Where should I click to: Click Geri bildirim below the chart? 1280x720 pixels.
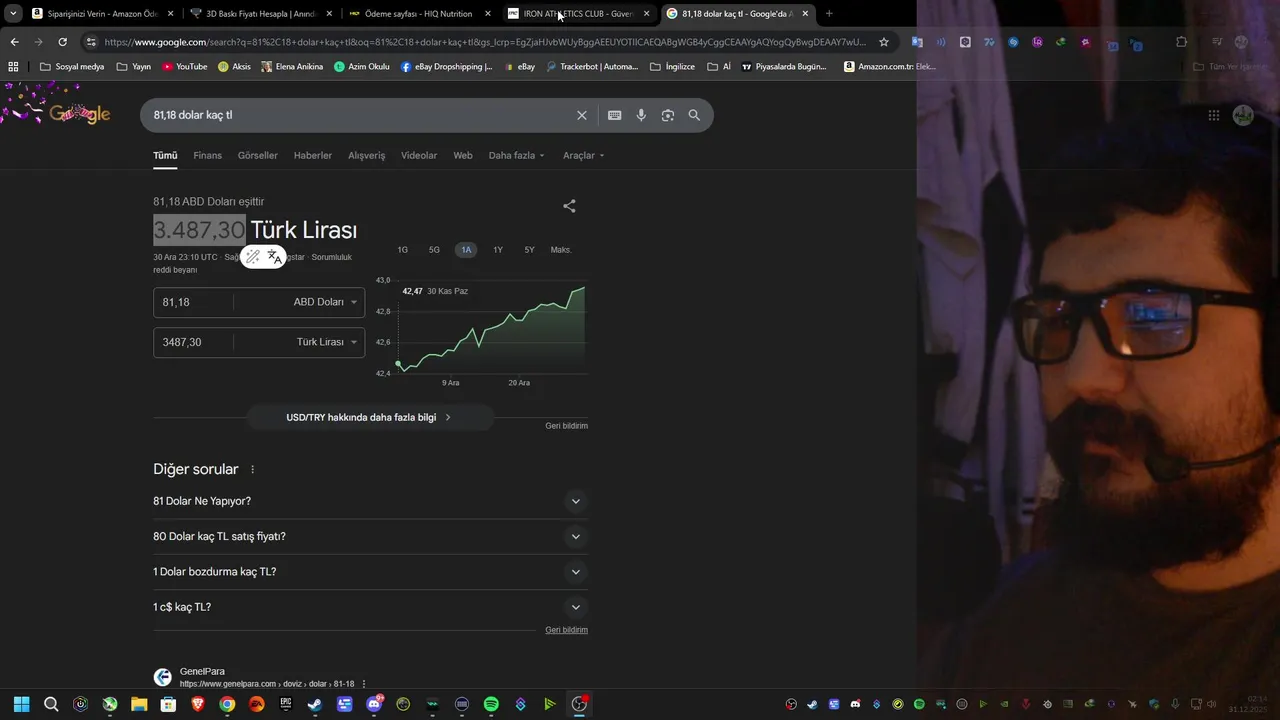[x=566, y=426]
